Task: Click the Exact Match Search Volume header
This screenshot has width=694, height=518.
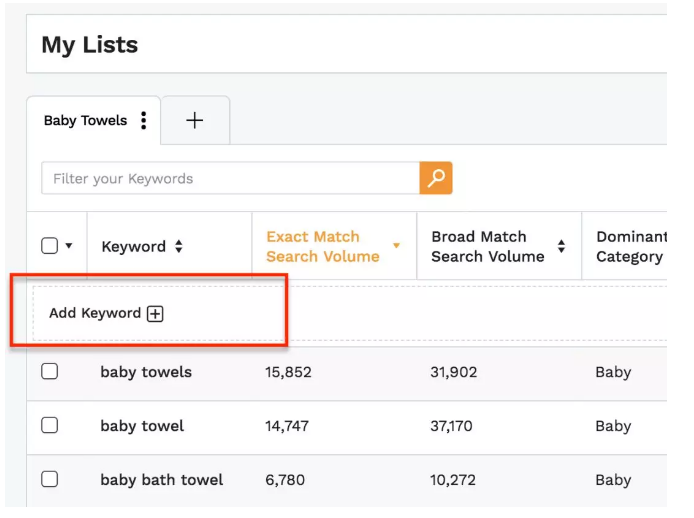Action: (322, 246)
